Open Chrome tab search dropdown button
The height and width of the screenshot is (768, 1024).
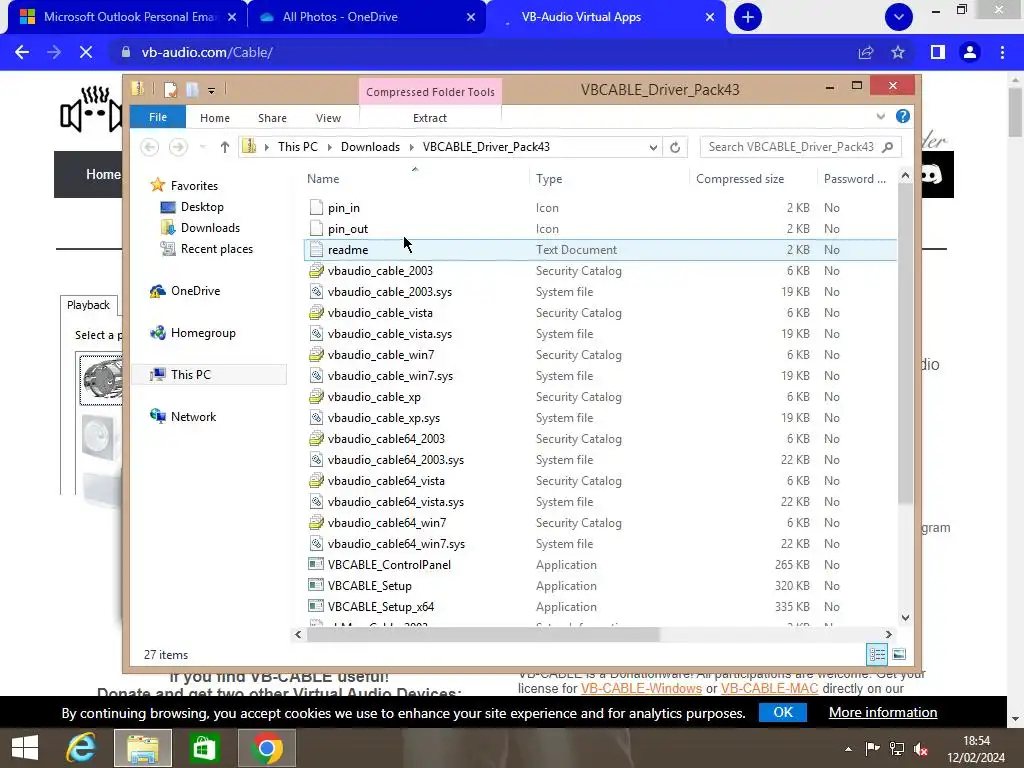[899, 17]
